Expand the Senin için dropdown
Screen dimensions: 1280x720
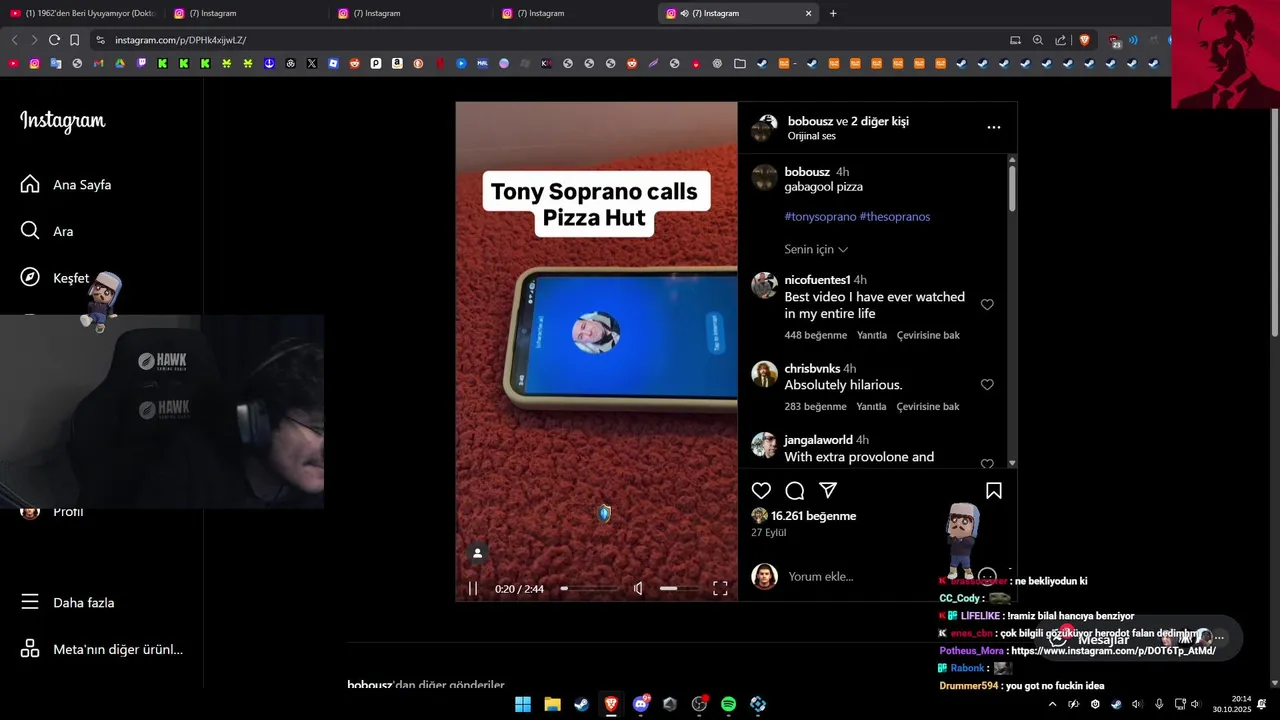(816, 249)
